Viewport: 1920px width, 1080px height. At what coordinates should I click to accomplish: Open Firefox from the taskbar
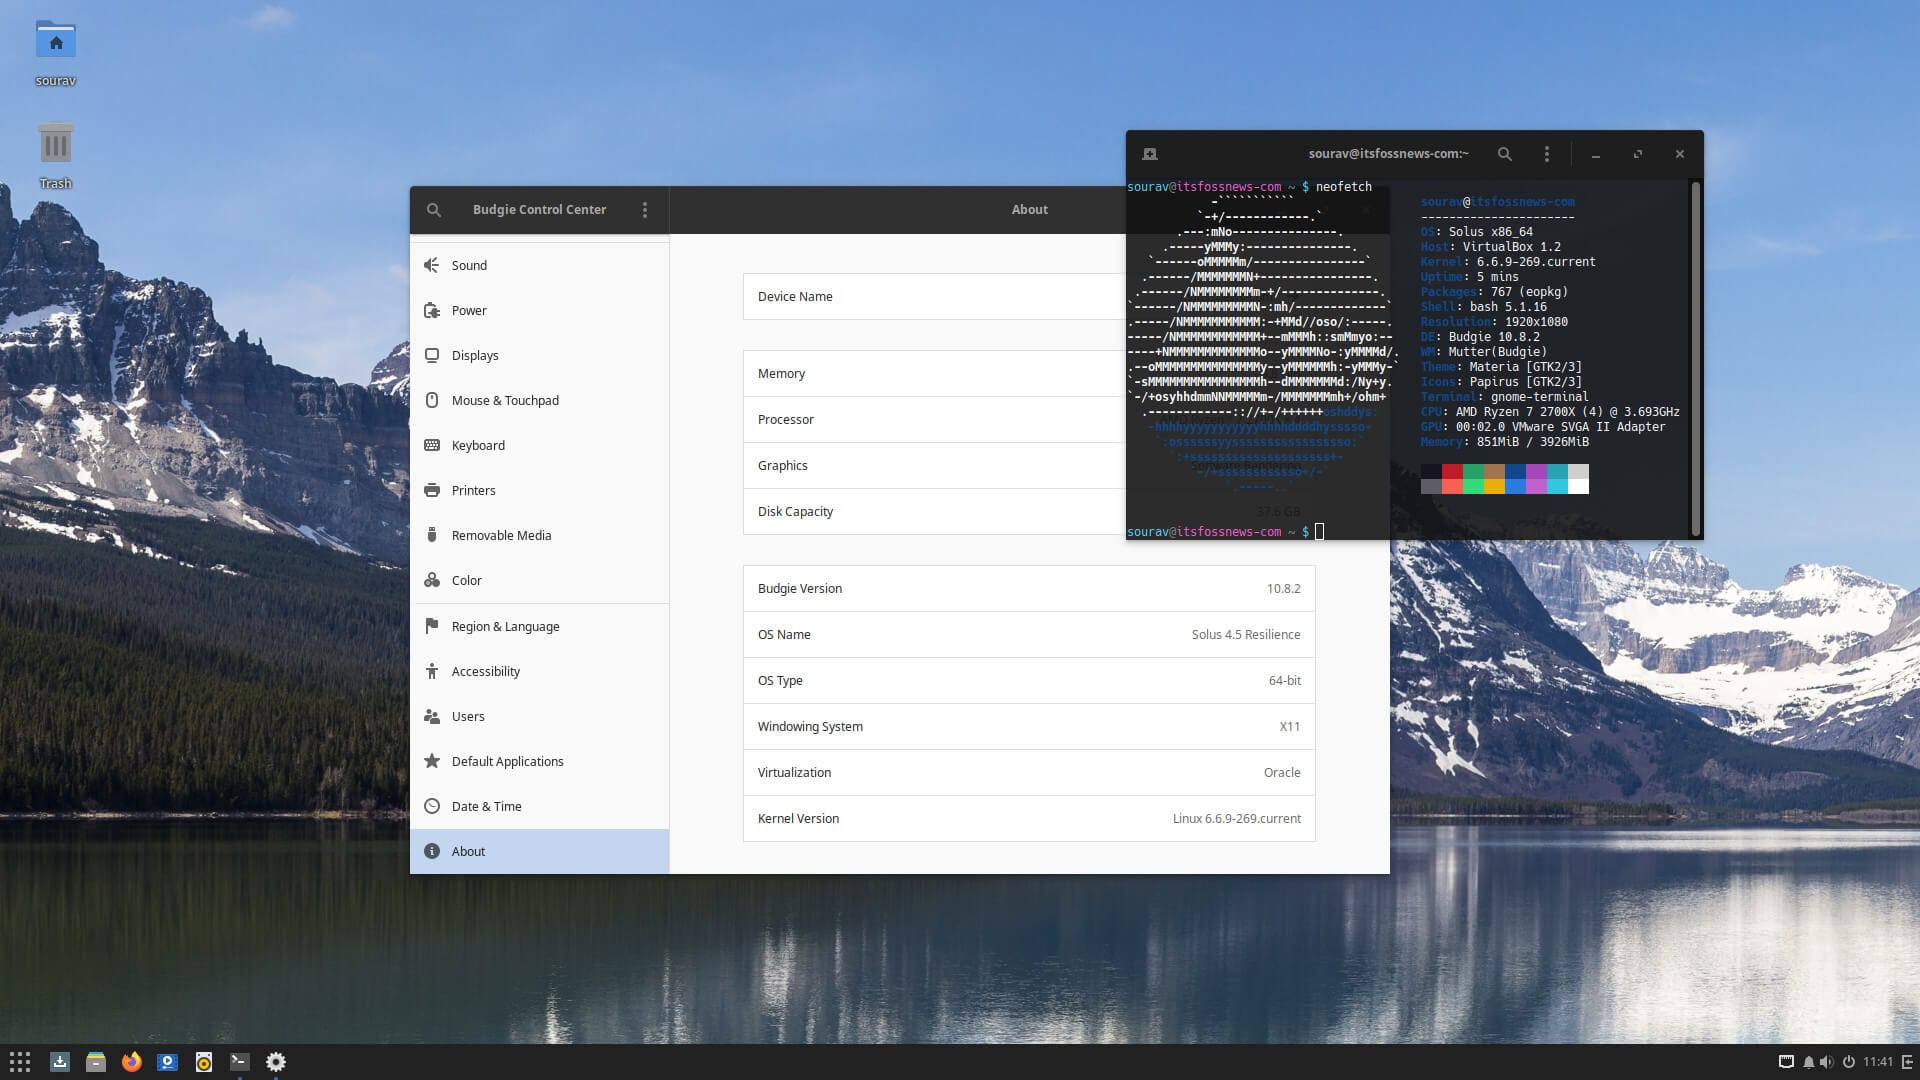point(132,1062)
